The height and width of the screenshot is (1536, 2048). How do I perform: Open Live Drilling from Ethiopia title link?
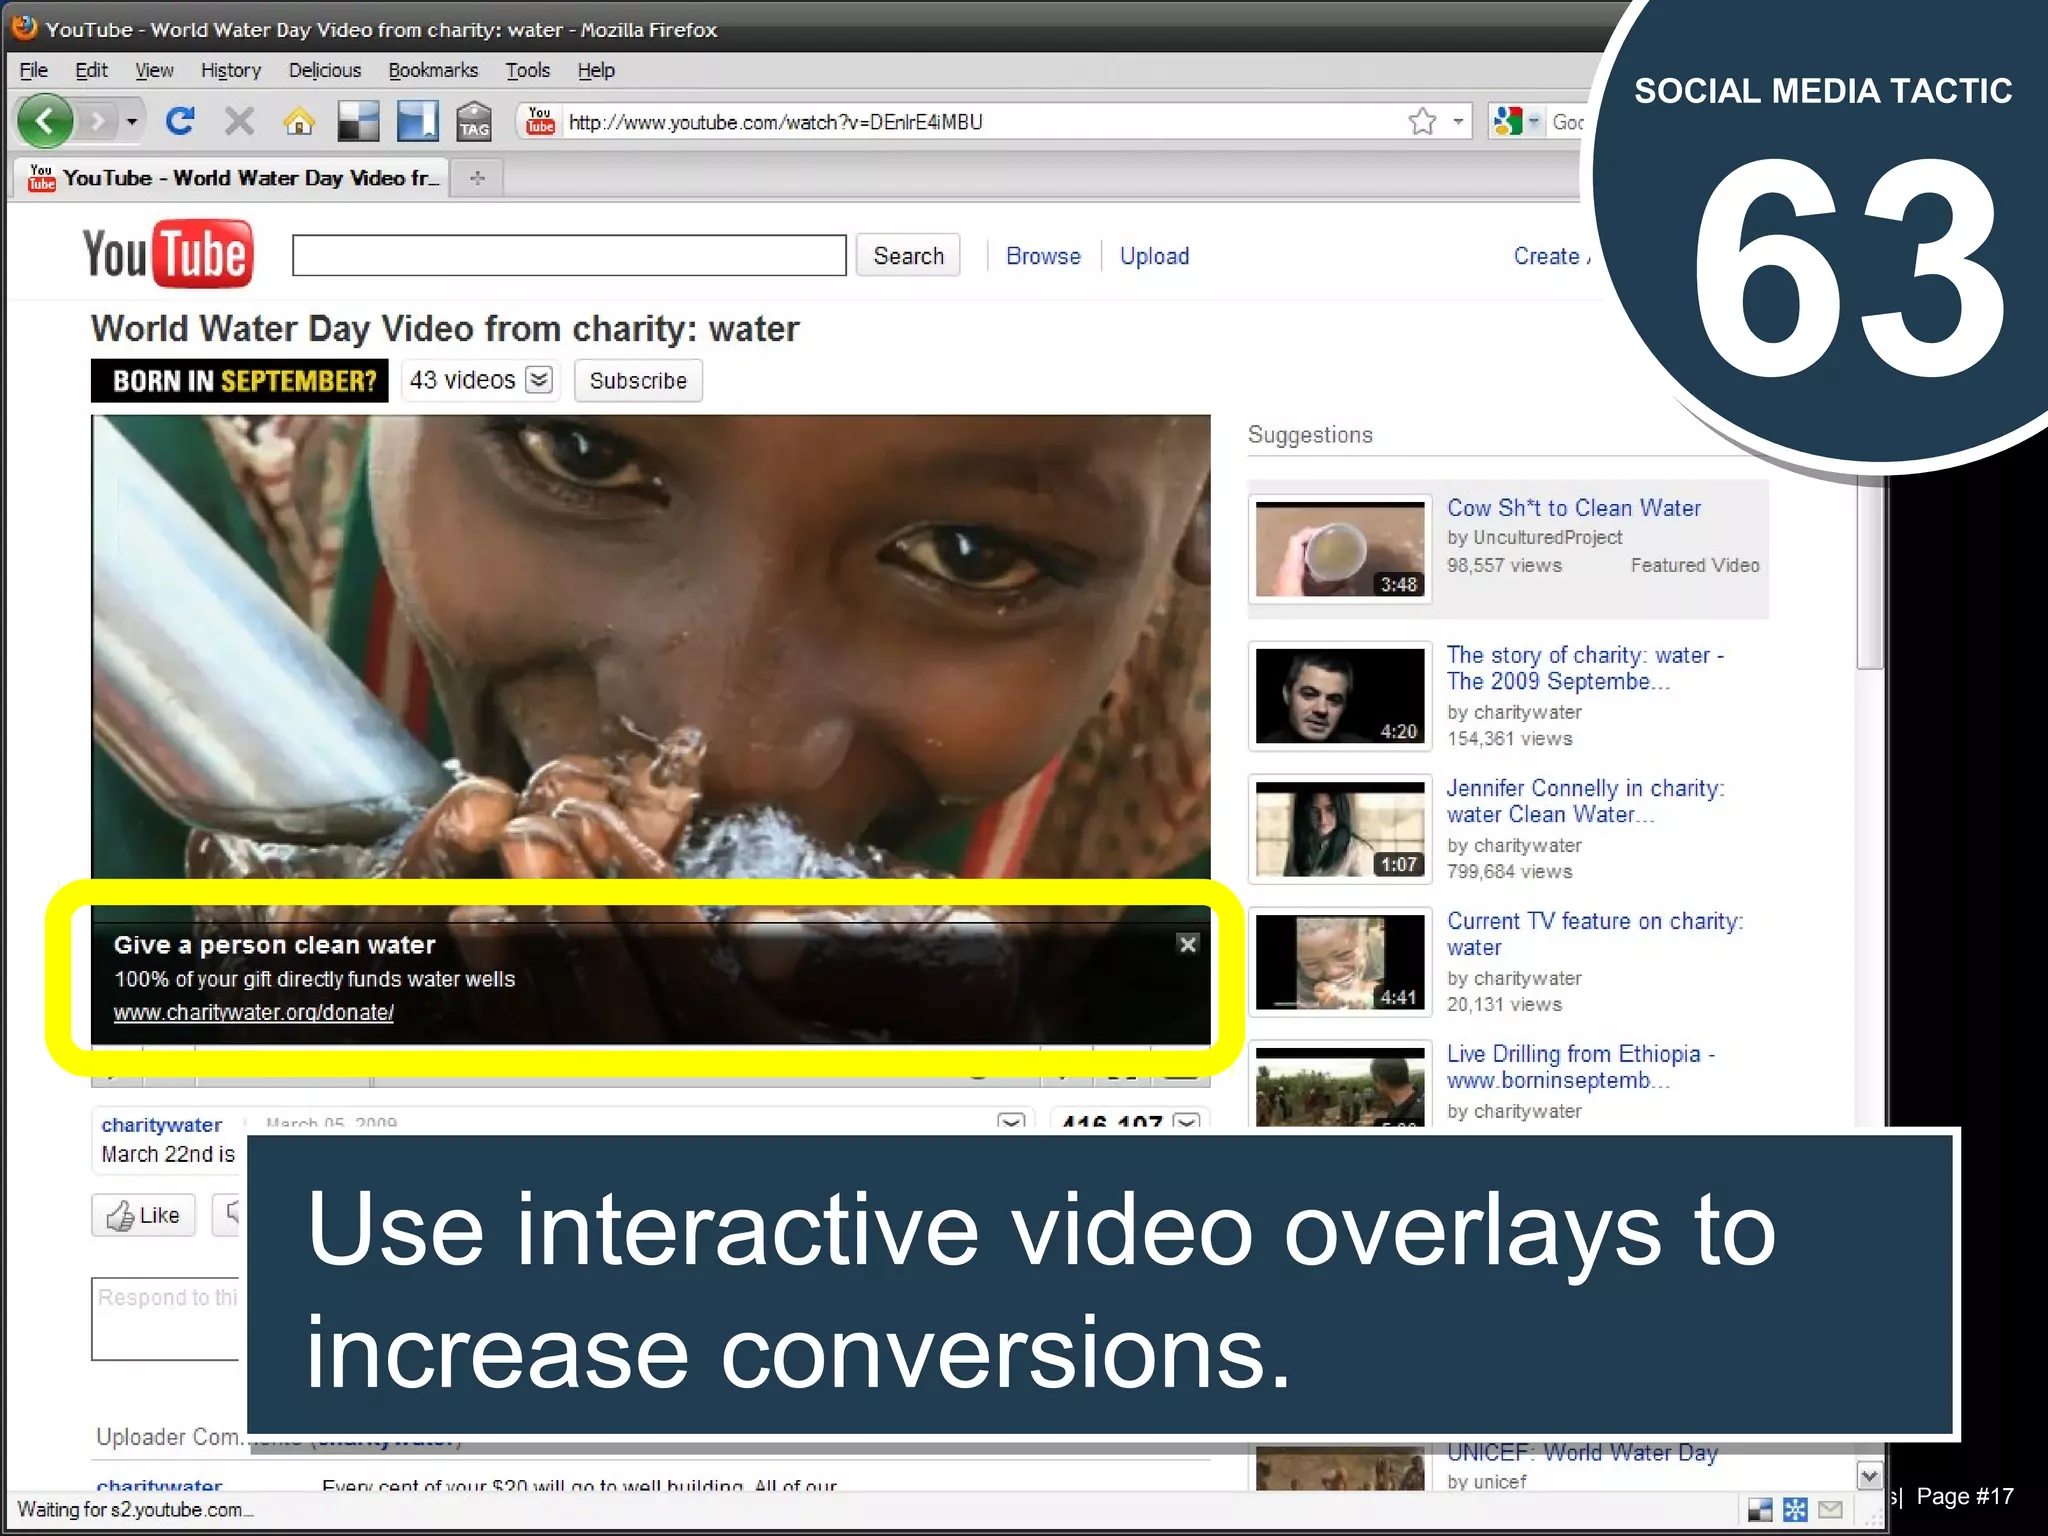pyautogui.click(x=1580, y=1067)
